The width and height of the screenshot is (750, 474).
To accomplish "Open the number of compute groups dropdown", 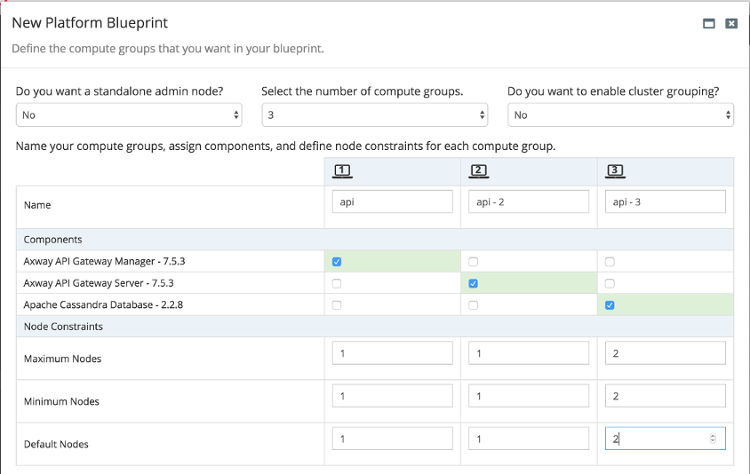I will point(375,115).
